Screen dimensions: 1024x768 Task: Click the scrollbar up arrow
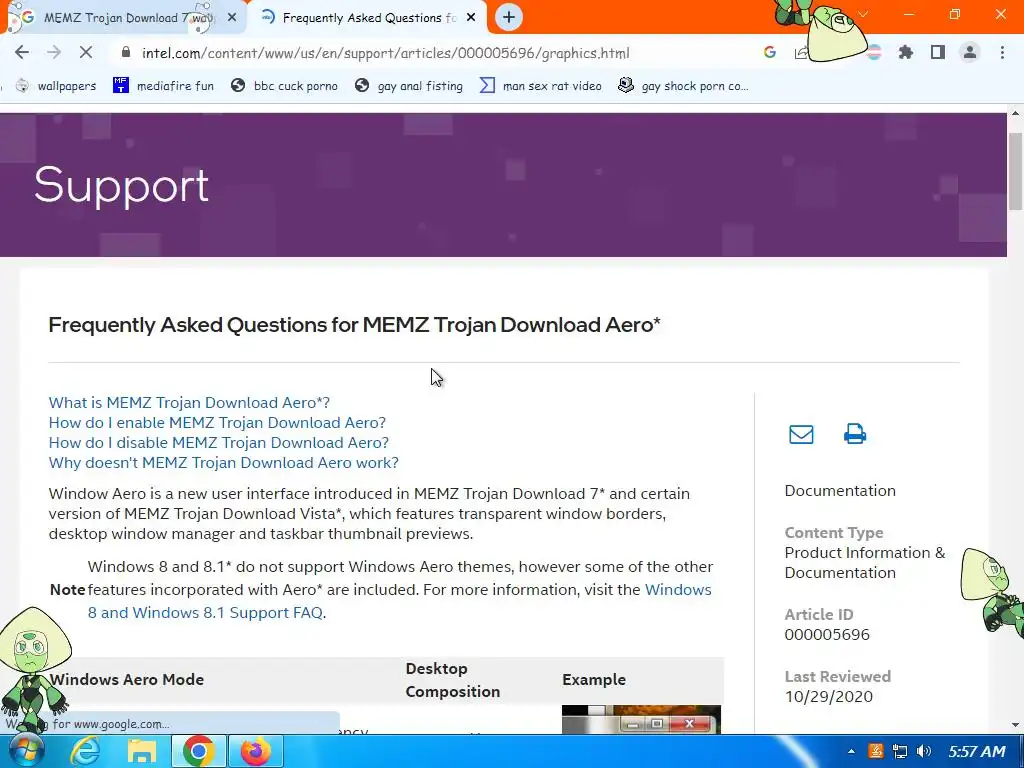(1016, 113)
